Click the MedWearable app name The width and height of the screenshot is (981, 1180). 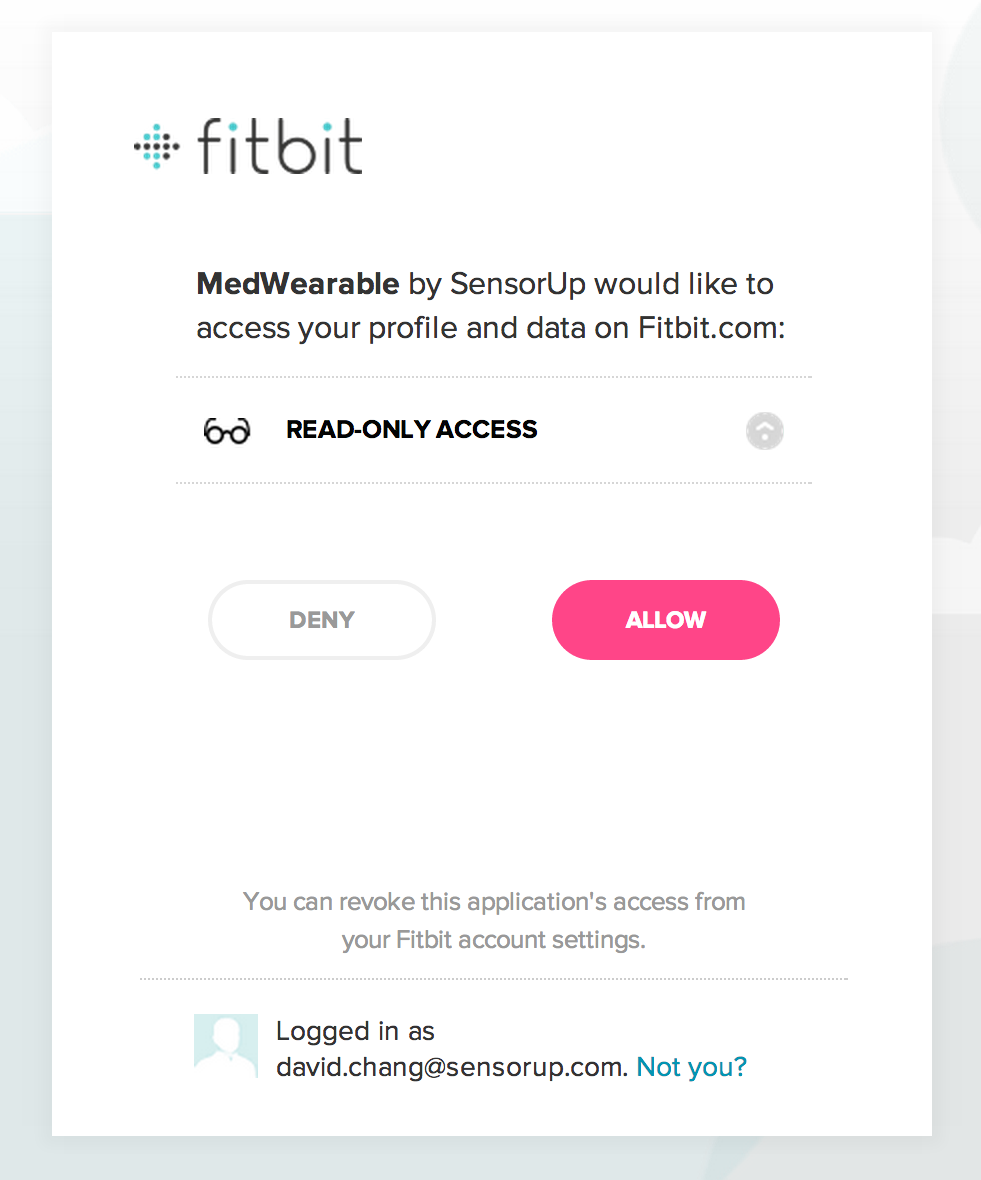click(x=298, y=284)
